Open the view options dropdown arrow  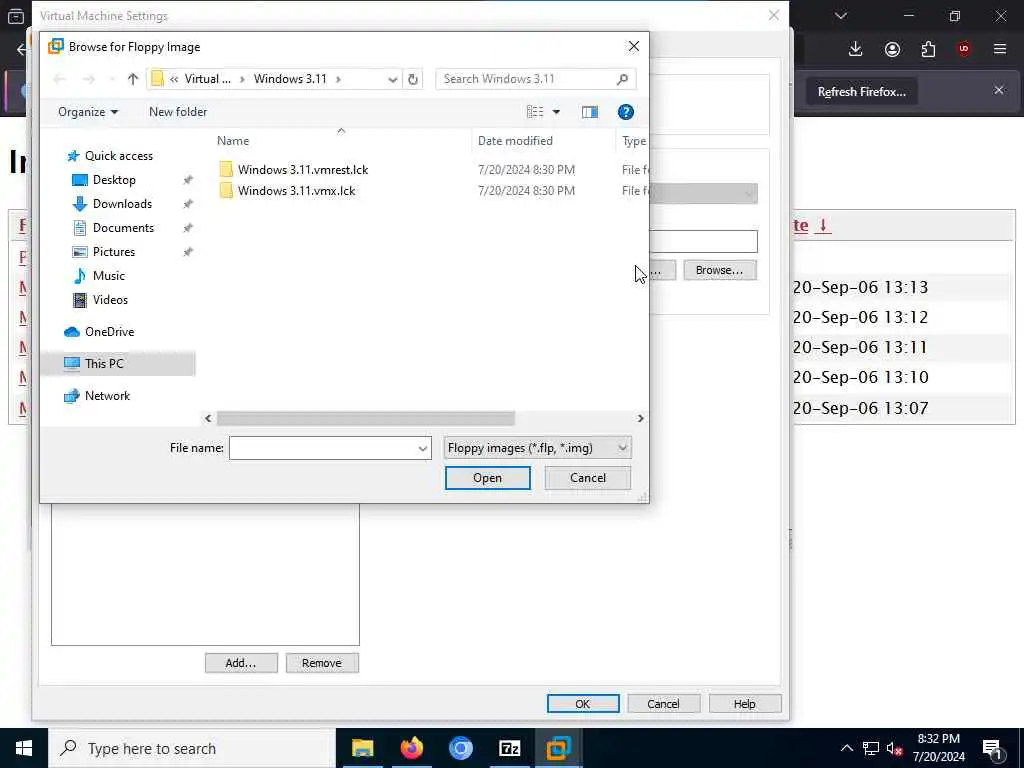[x=556, y=112]
